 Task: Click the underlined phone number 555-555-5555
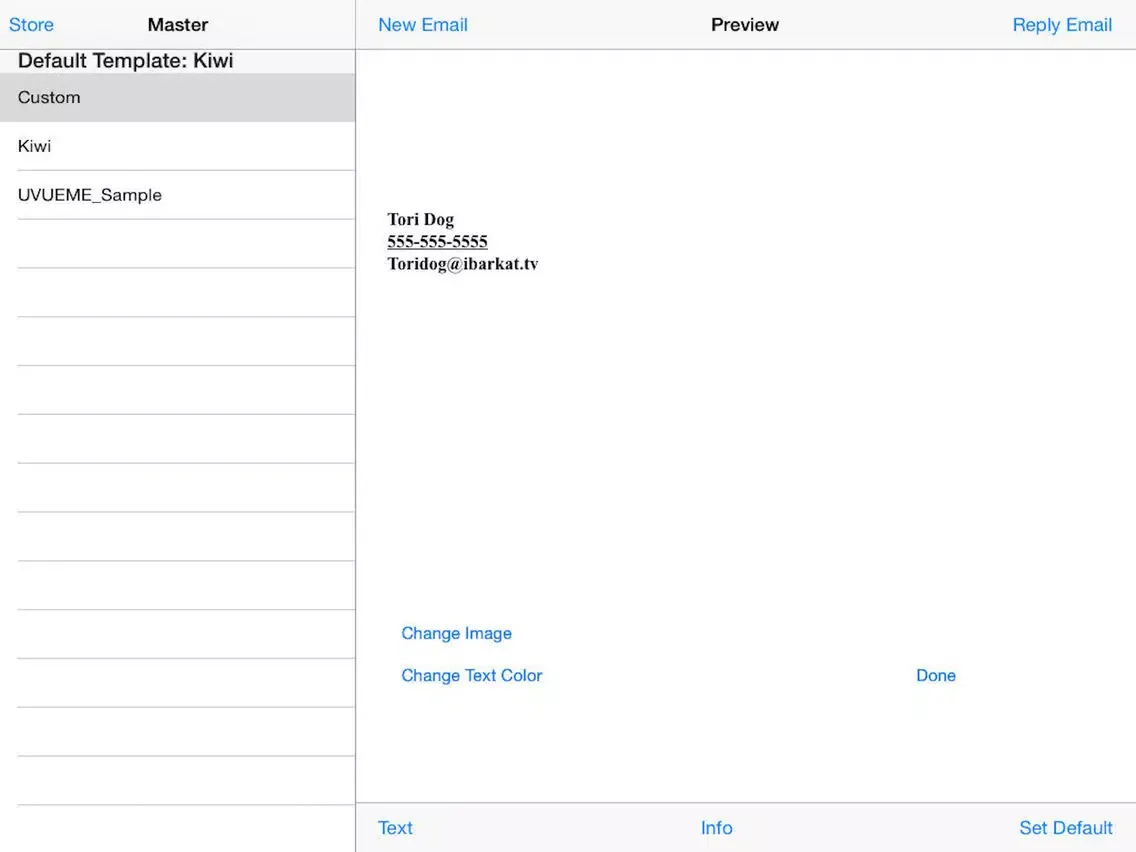point(437,242)
